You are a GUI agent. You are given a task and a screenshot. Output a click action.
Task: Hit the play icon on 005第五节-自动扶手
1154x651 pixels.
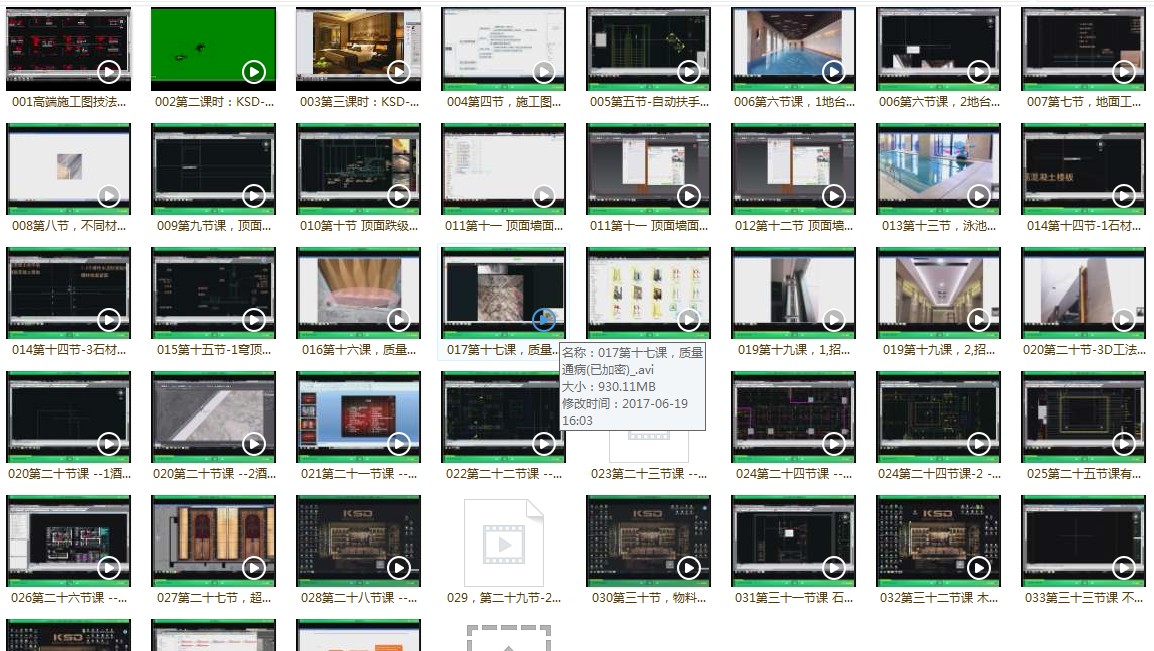point(689,71)
